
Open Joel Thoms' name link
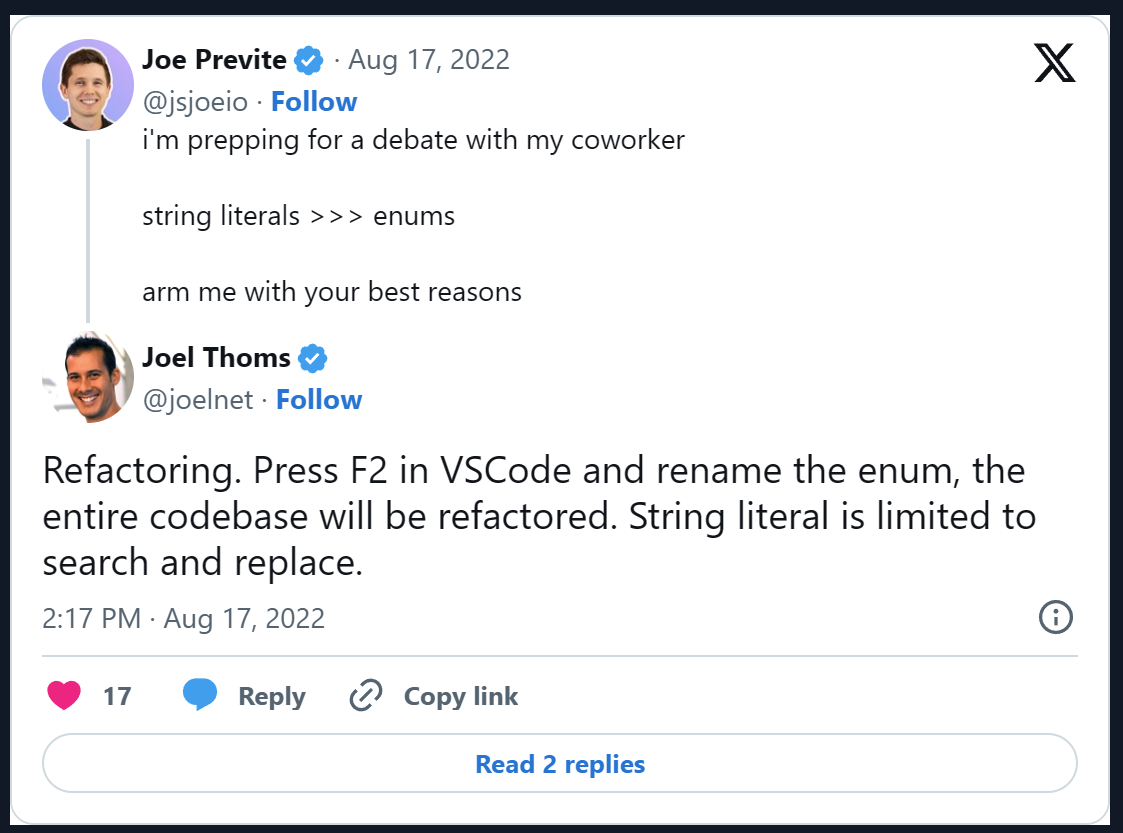(x=216, y=357)
